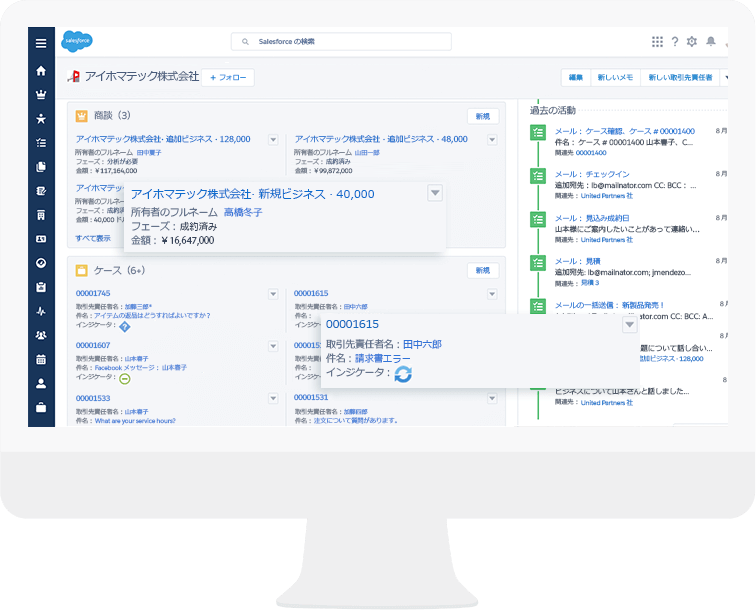Click the star favorites sidebar icon
Image resolution: width=756 pixels, height=610 pixels.
click(x=41, y=119)
